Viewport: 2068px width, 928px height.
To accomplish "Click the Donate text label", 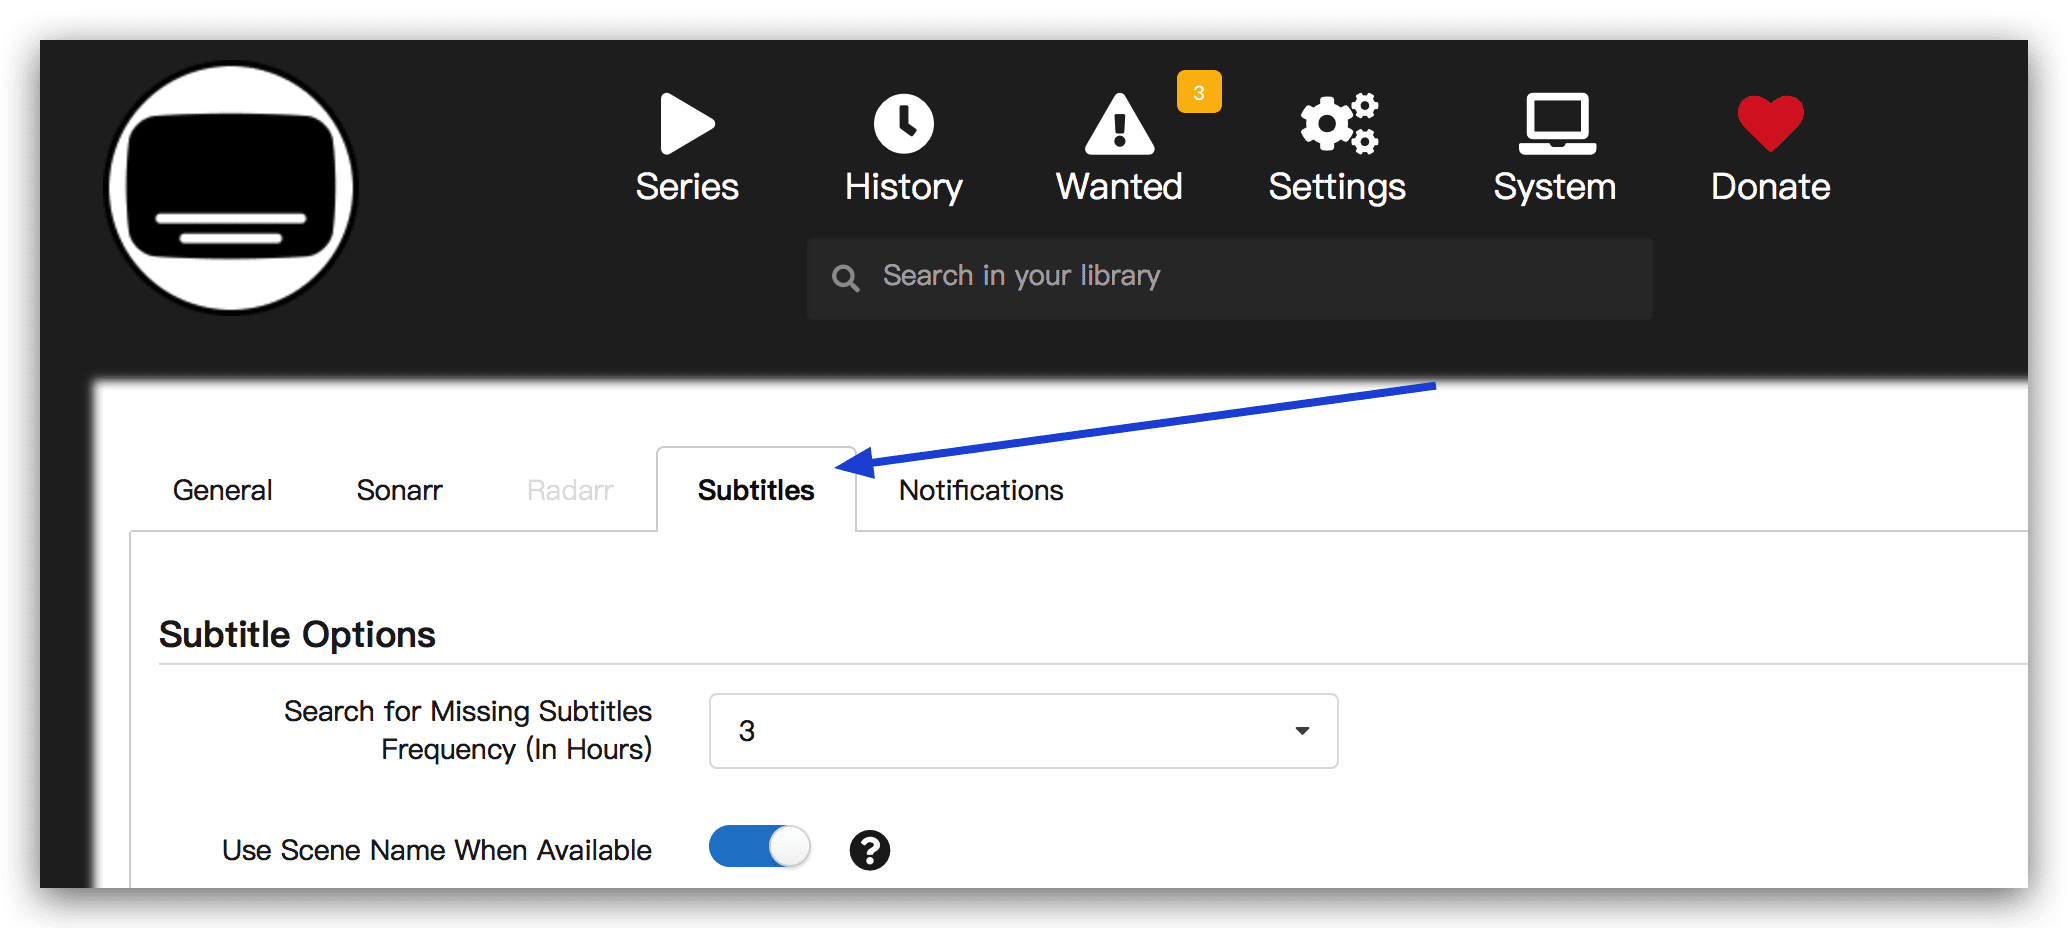I will point(1771,187).
